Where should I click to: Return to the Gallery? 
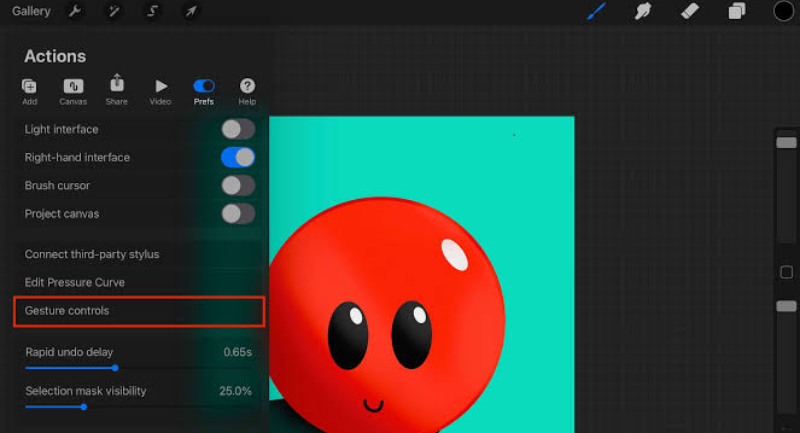tap(31, 12)
